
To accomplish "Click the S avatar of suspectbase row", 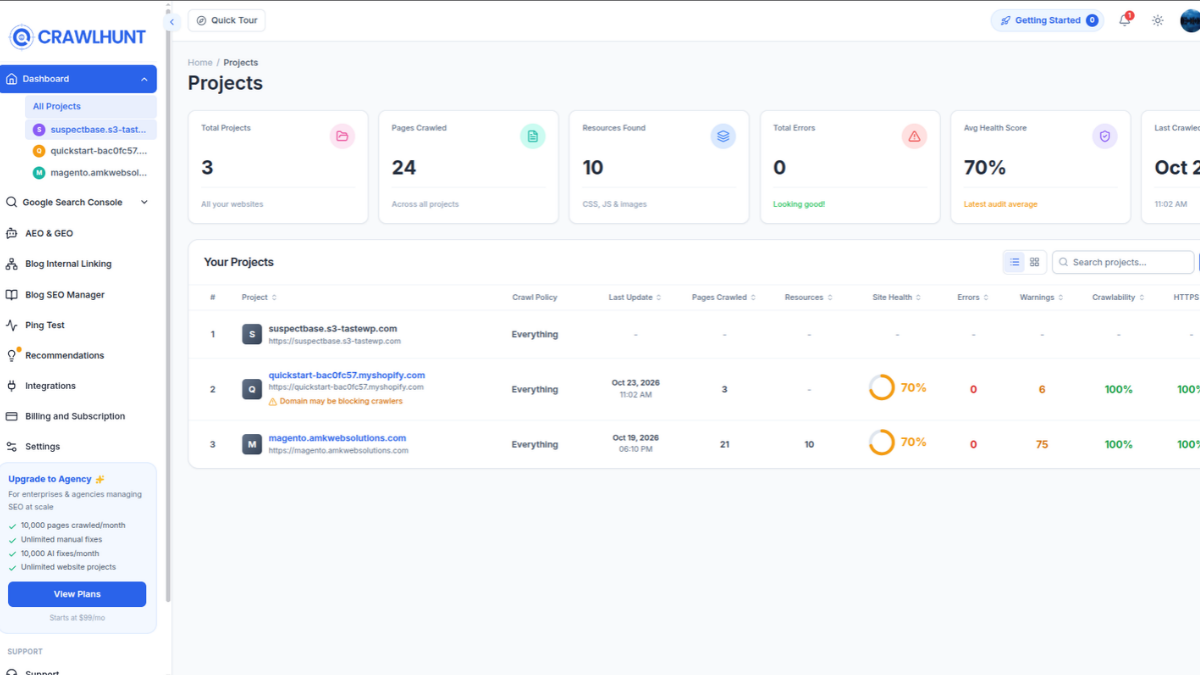I will (x=252, y=334).
